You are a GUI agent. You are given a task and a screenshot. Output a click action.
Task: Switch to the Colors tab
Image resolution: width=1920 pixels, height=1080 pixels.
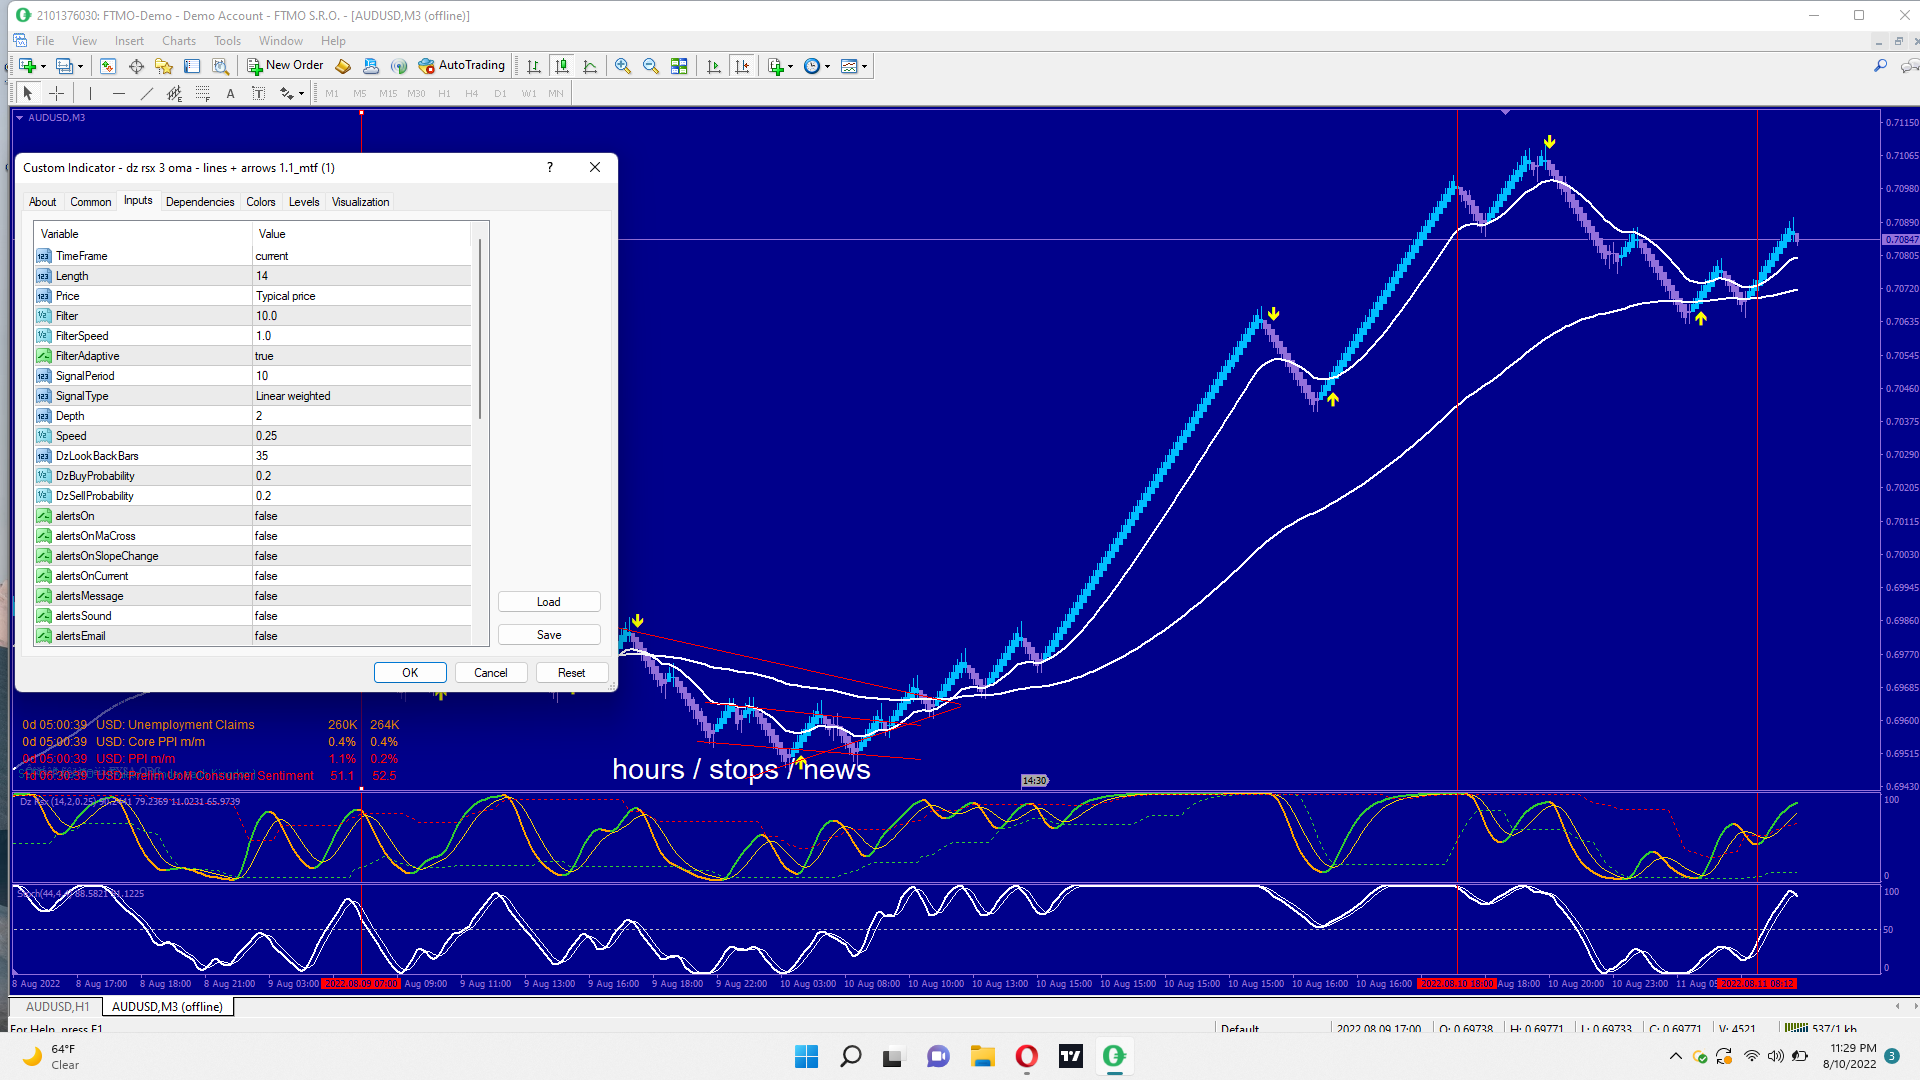pos(260,202)
